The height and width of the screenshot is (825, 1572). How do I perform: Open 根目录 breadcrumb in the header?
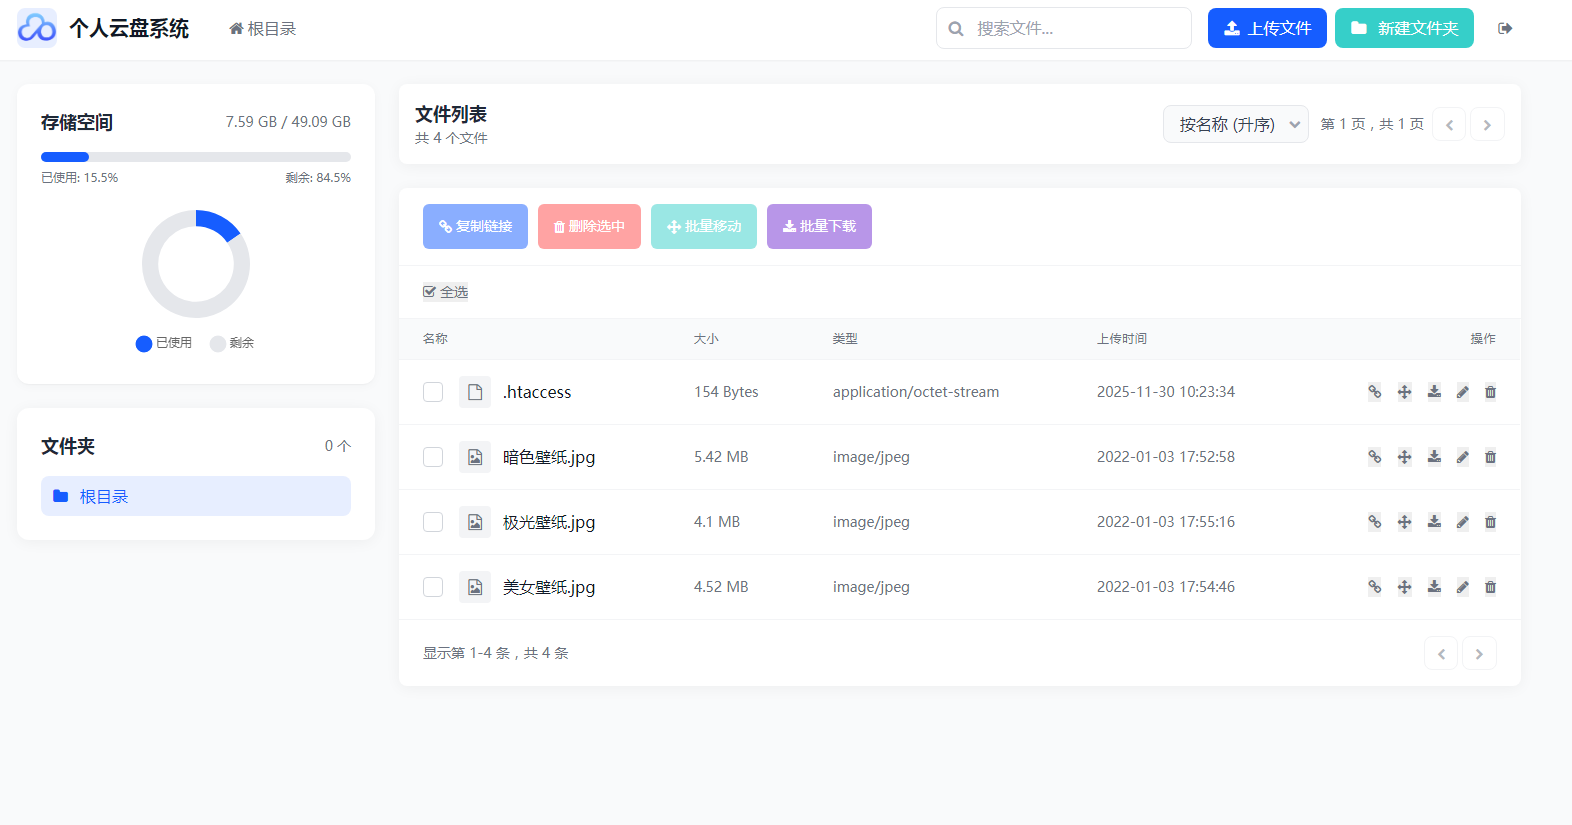click(263, 29)
